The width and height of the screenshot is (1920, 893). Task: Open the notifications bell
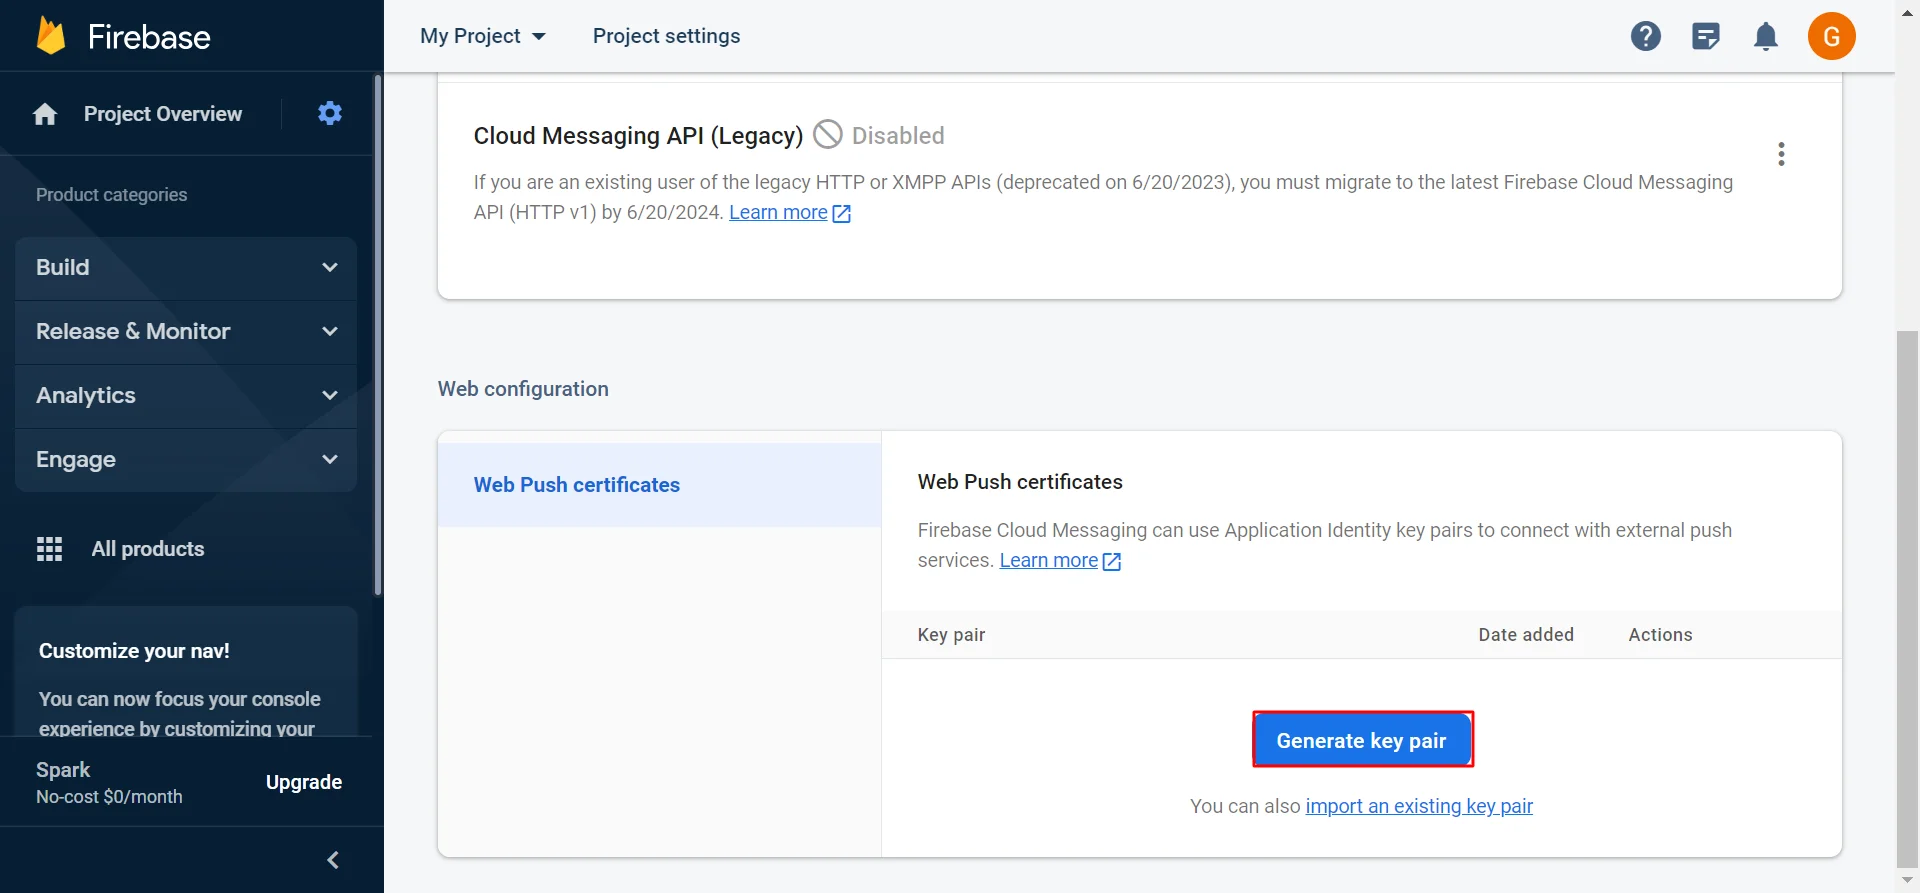tap(1766, 36)
